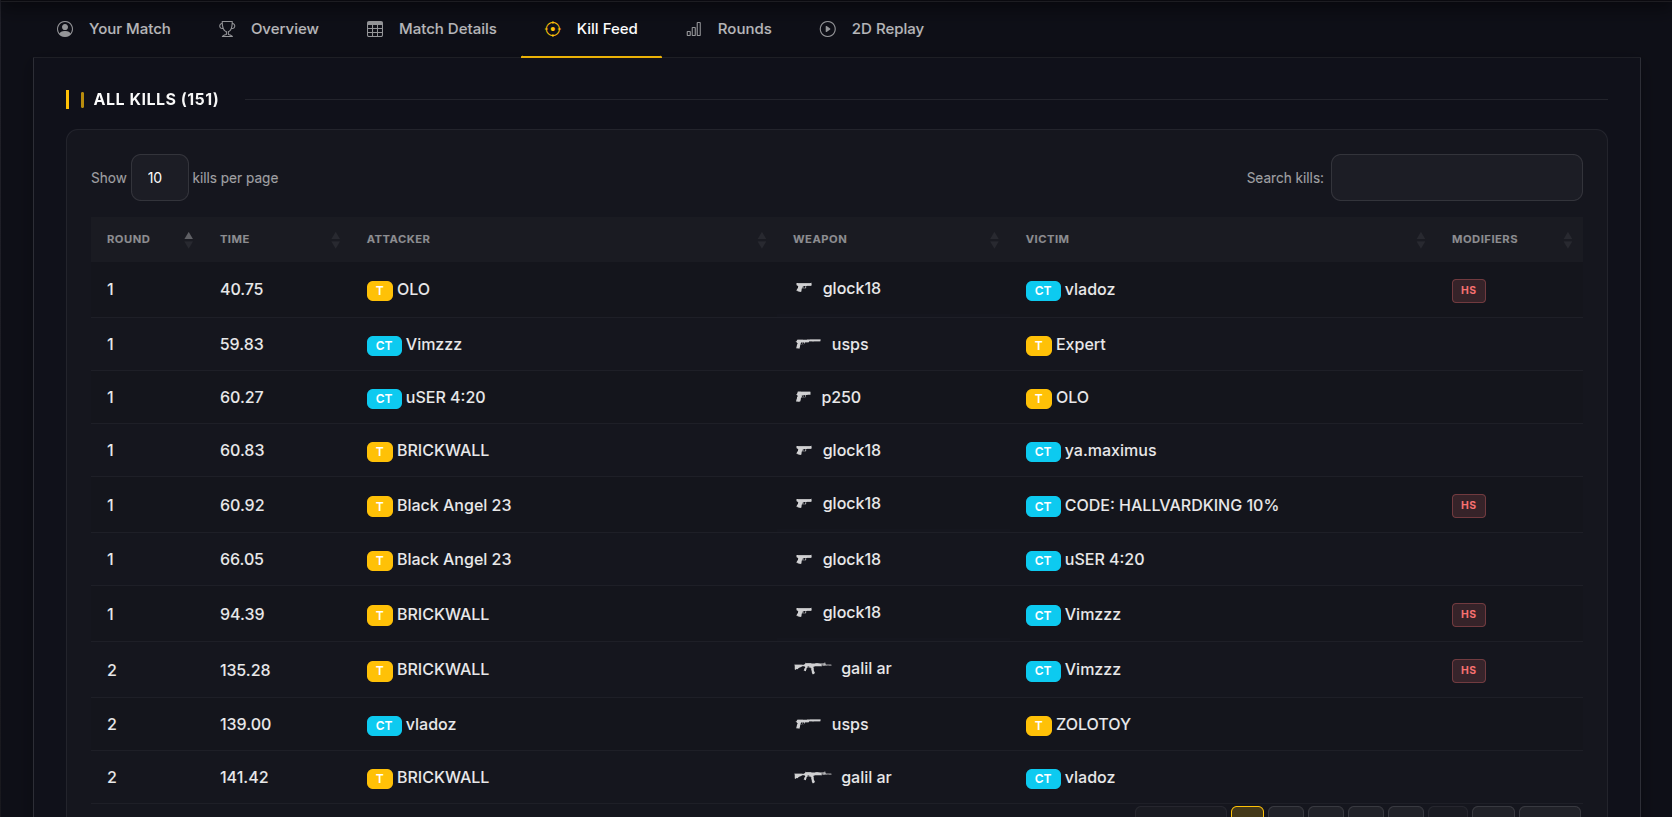The height and width of the screenshot is (817, 1672).
Task: Click attacker Black Angel 23 at 66.05
Action: [x=454, y=559]
